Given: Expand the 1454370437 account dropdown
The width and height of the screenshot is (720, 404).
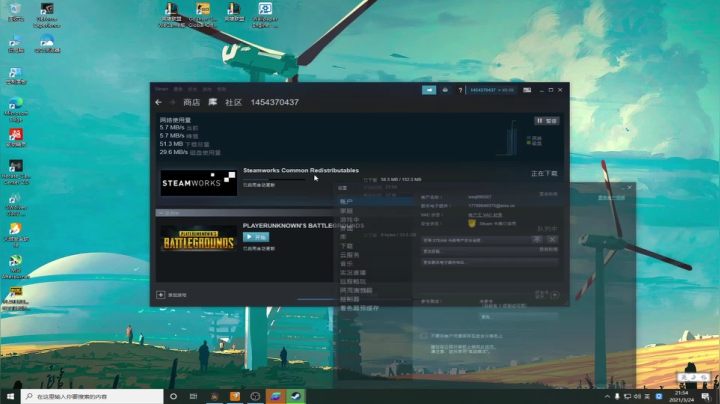Looking at the screenshot, I should (x=492, y=90).
